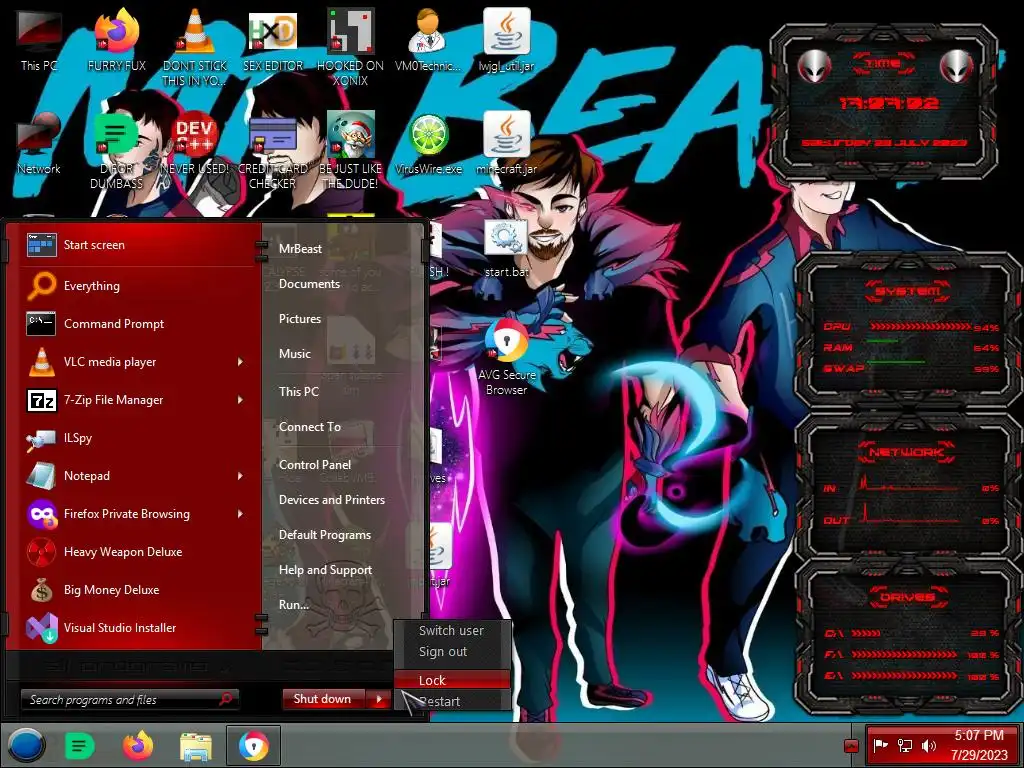This screenshot has height=768, width=1024.
Task: Select the minecraft.jar file icon
Action: pos(506,142)
